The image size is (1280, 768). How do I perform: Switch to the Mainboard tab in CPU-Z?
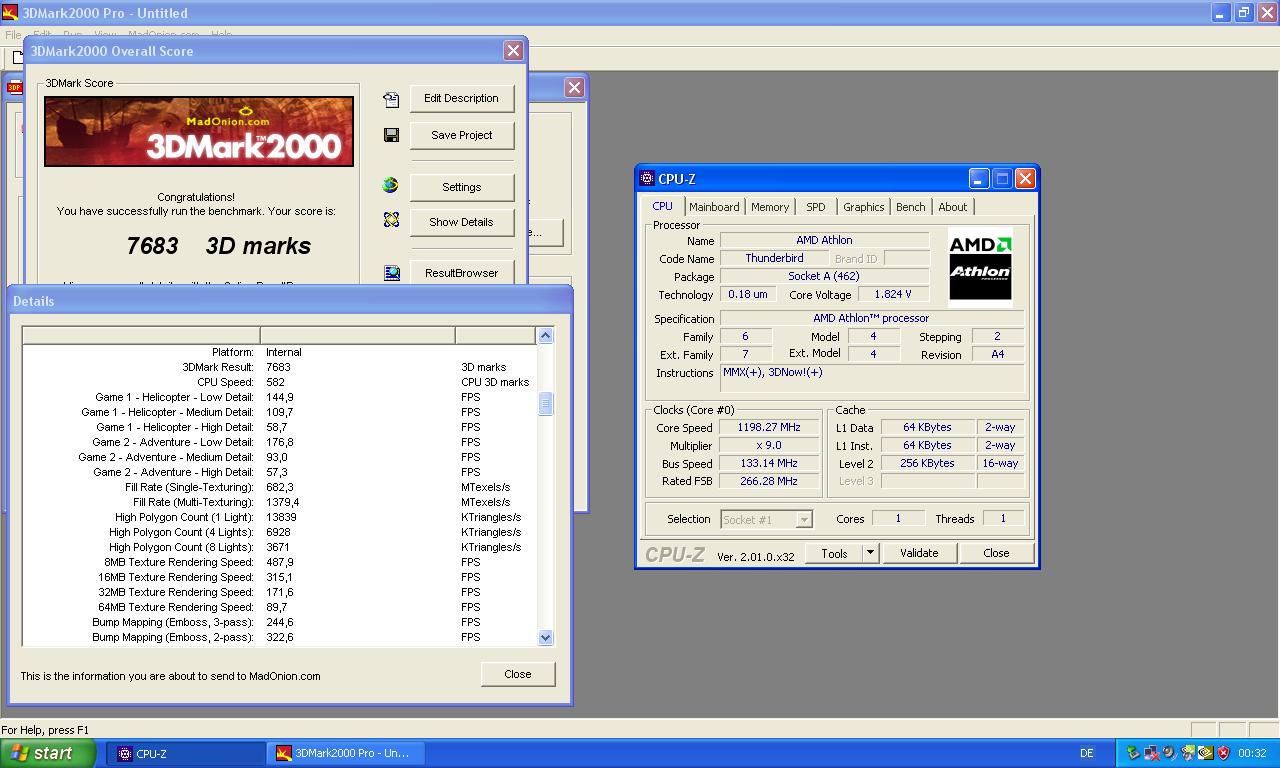[x=714, y=207]
